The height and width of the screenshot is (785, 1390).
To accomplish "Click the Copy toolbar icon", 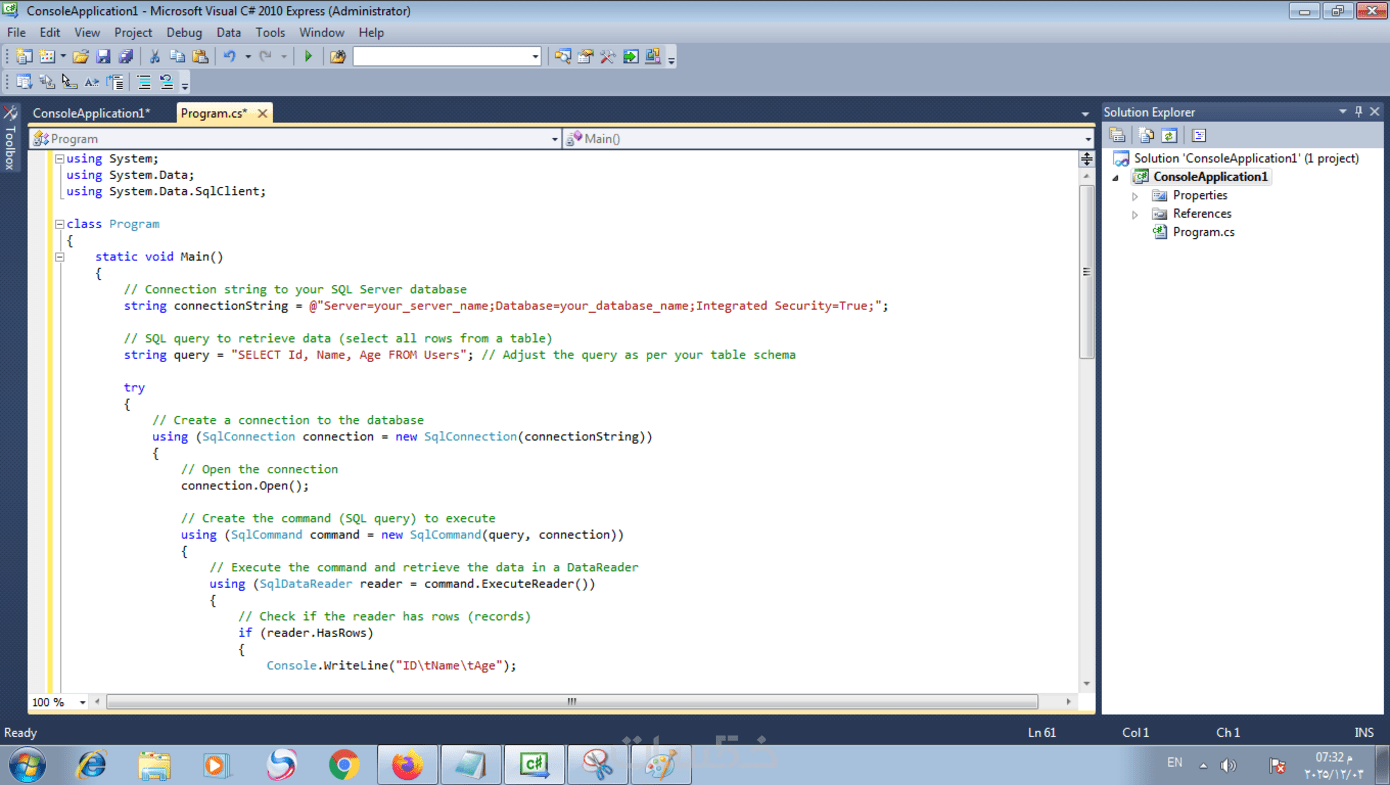I will pos(178,57).
